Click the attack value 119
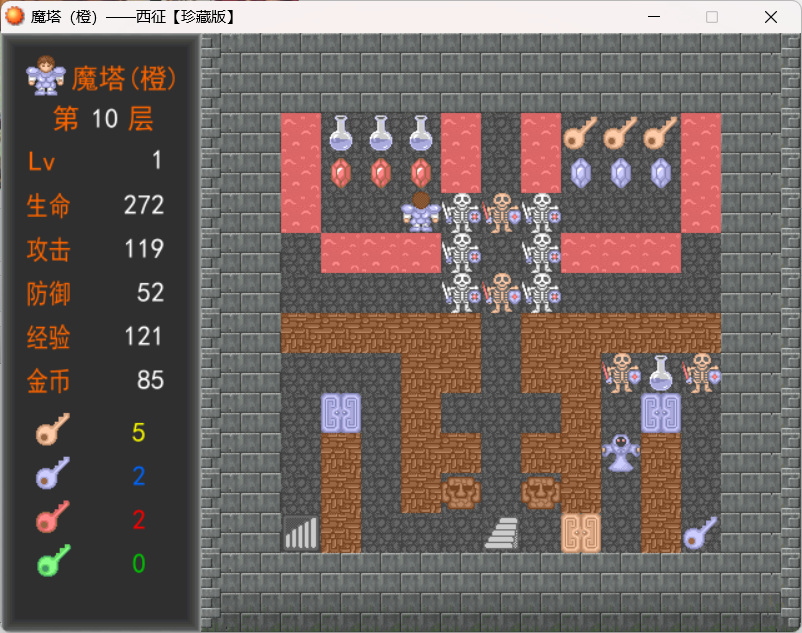Viewport: 802px width, 633px height. (144, 249)
